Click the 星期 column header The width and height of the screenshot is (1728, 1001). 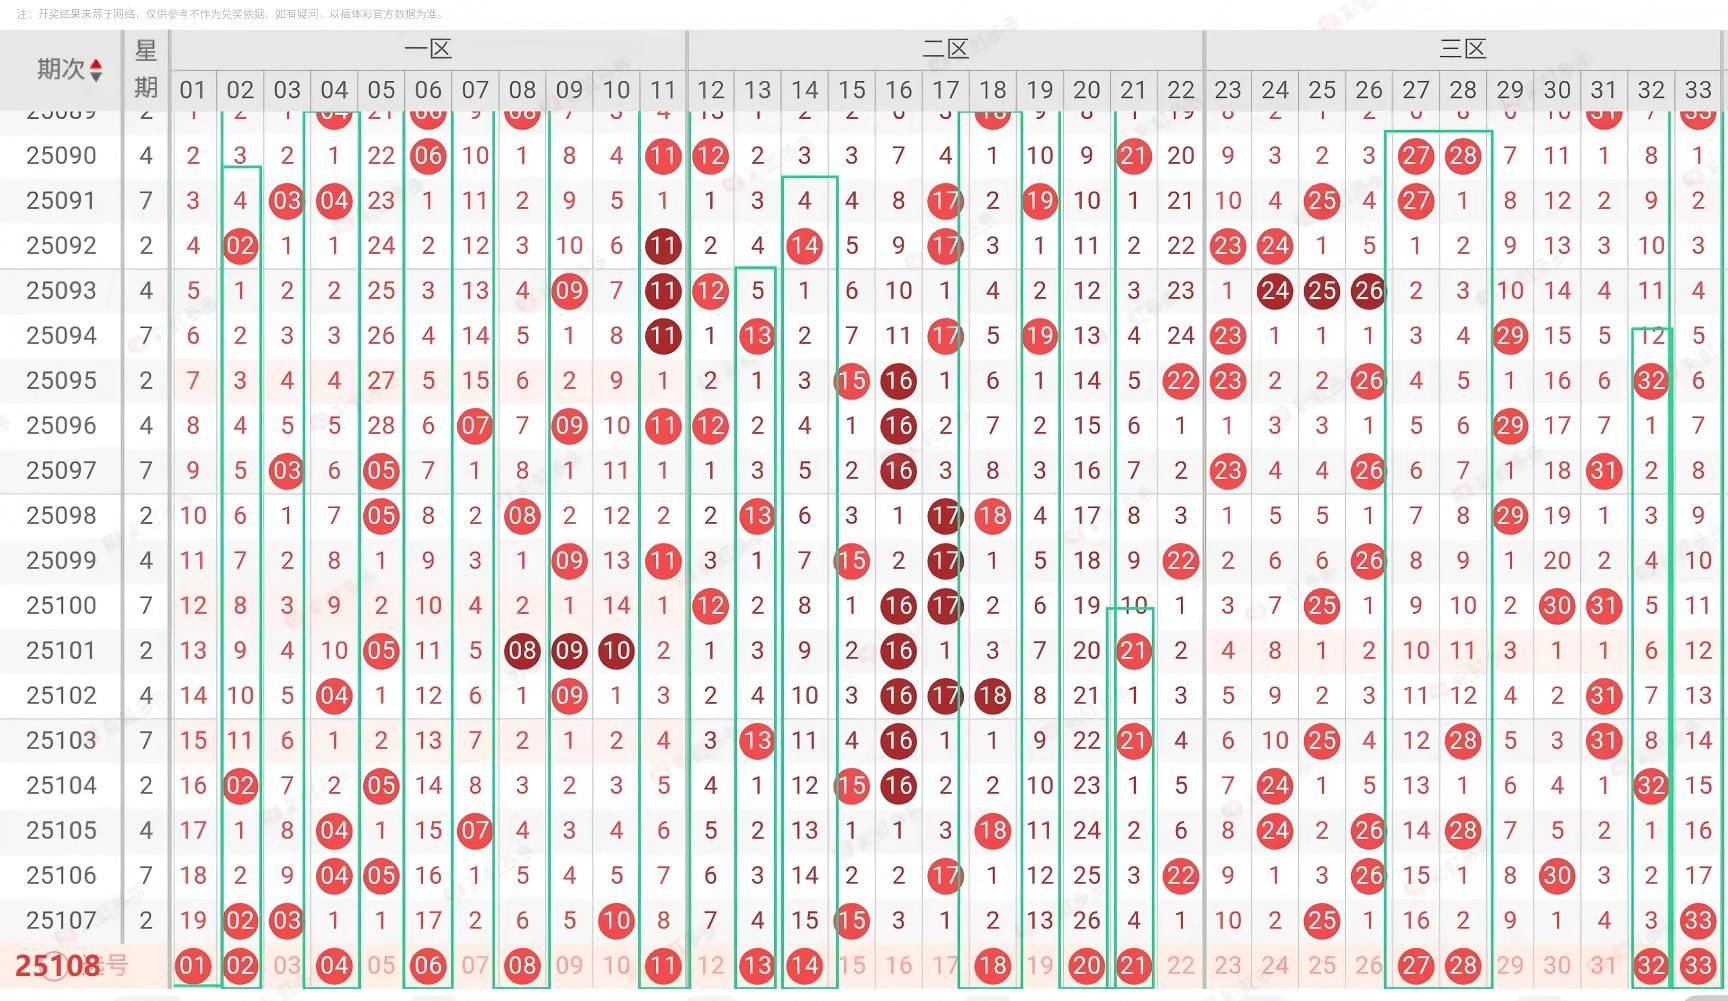[146, 69]
